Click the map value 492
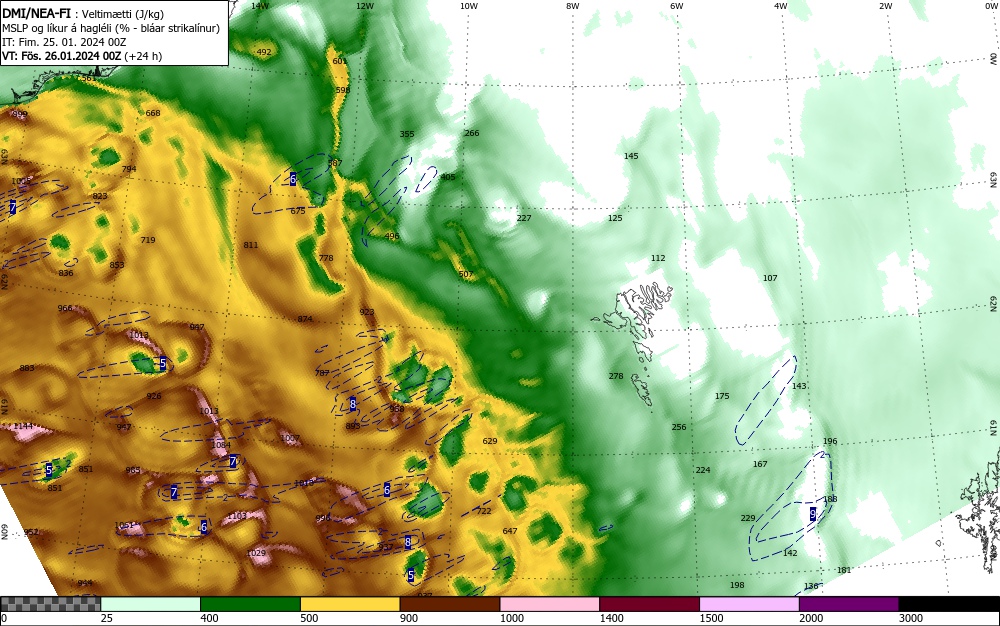The height and width of the screenshot is (626, 1000). pos(263,52)
